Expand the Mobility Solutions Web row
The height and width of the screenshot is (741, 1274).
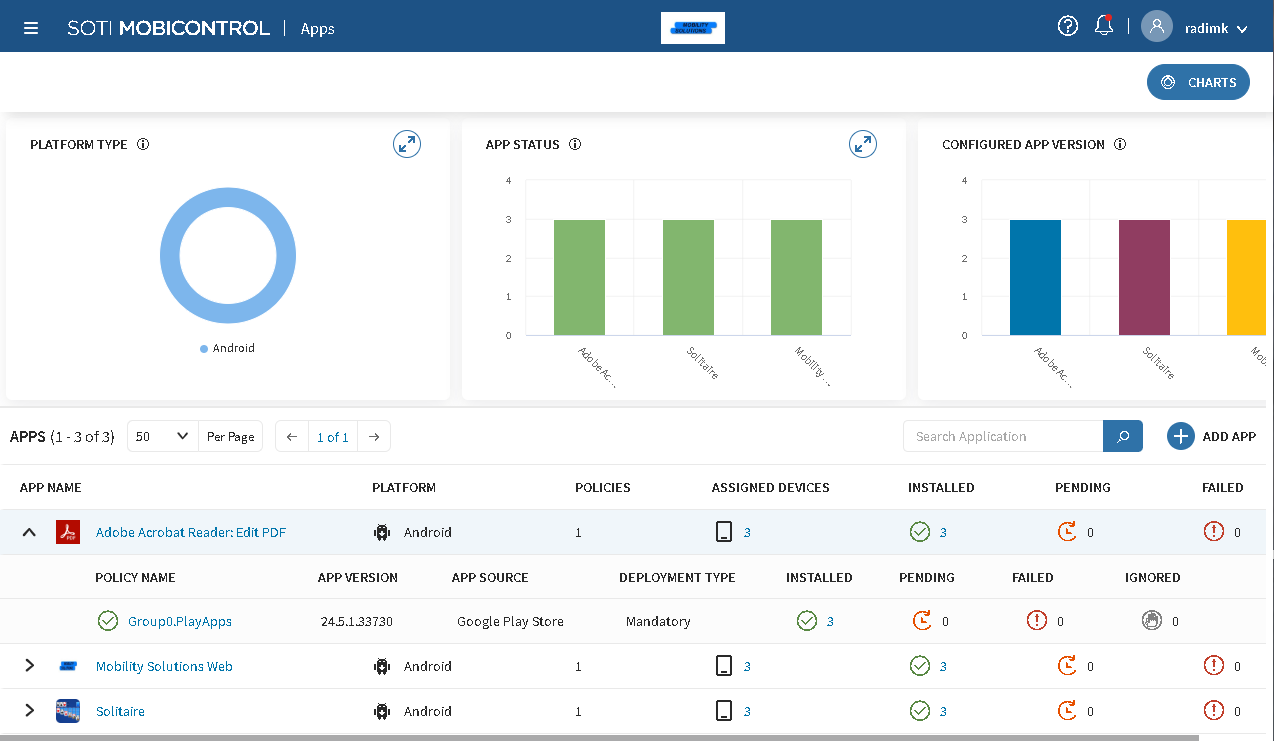click(29, 666)
